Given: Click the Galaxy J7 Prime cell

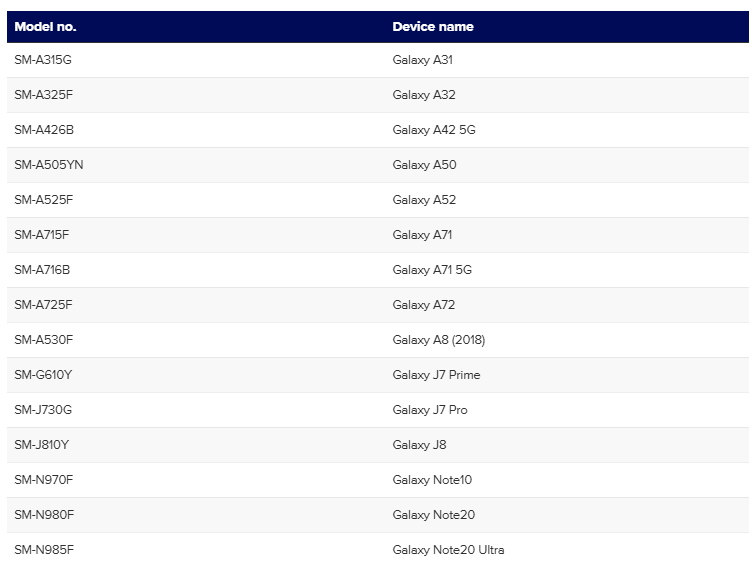Looking at the screenshot, I should 436,375.
